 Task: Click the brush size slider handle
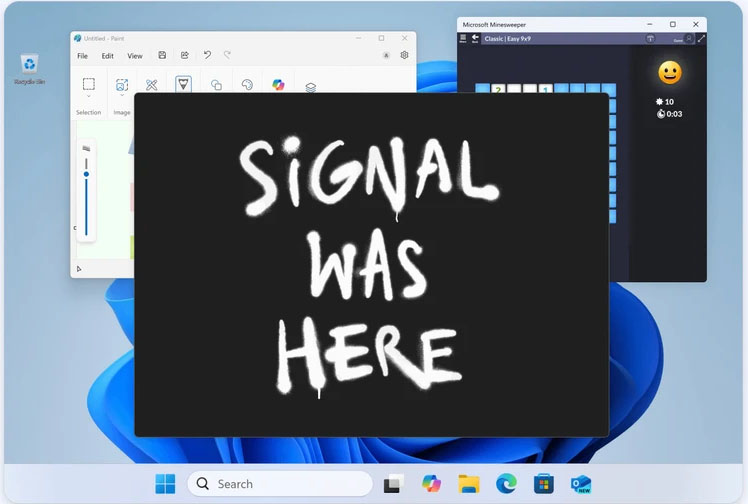point(86,174)
